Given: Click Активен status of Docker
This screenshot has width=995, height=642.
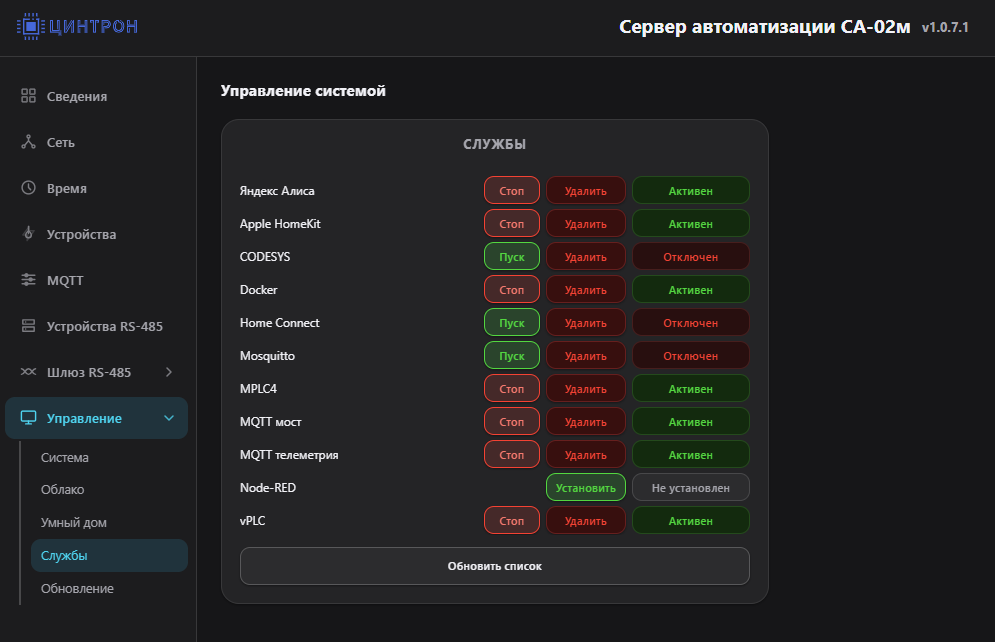Looking at the screenshot, I should tap(690, 289).
